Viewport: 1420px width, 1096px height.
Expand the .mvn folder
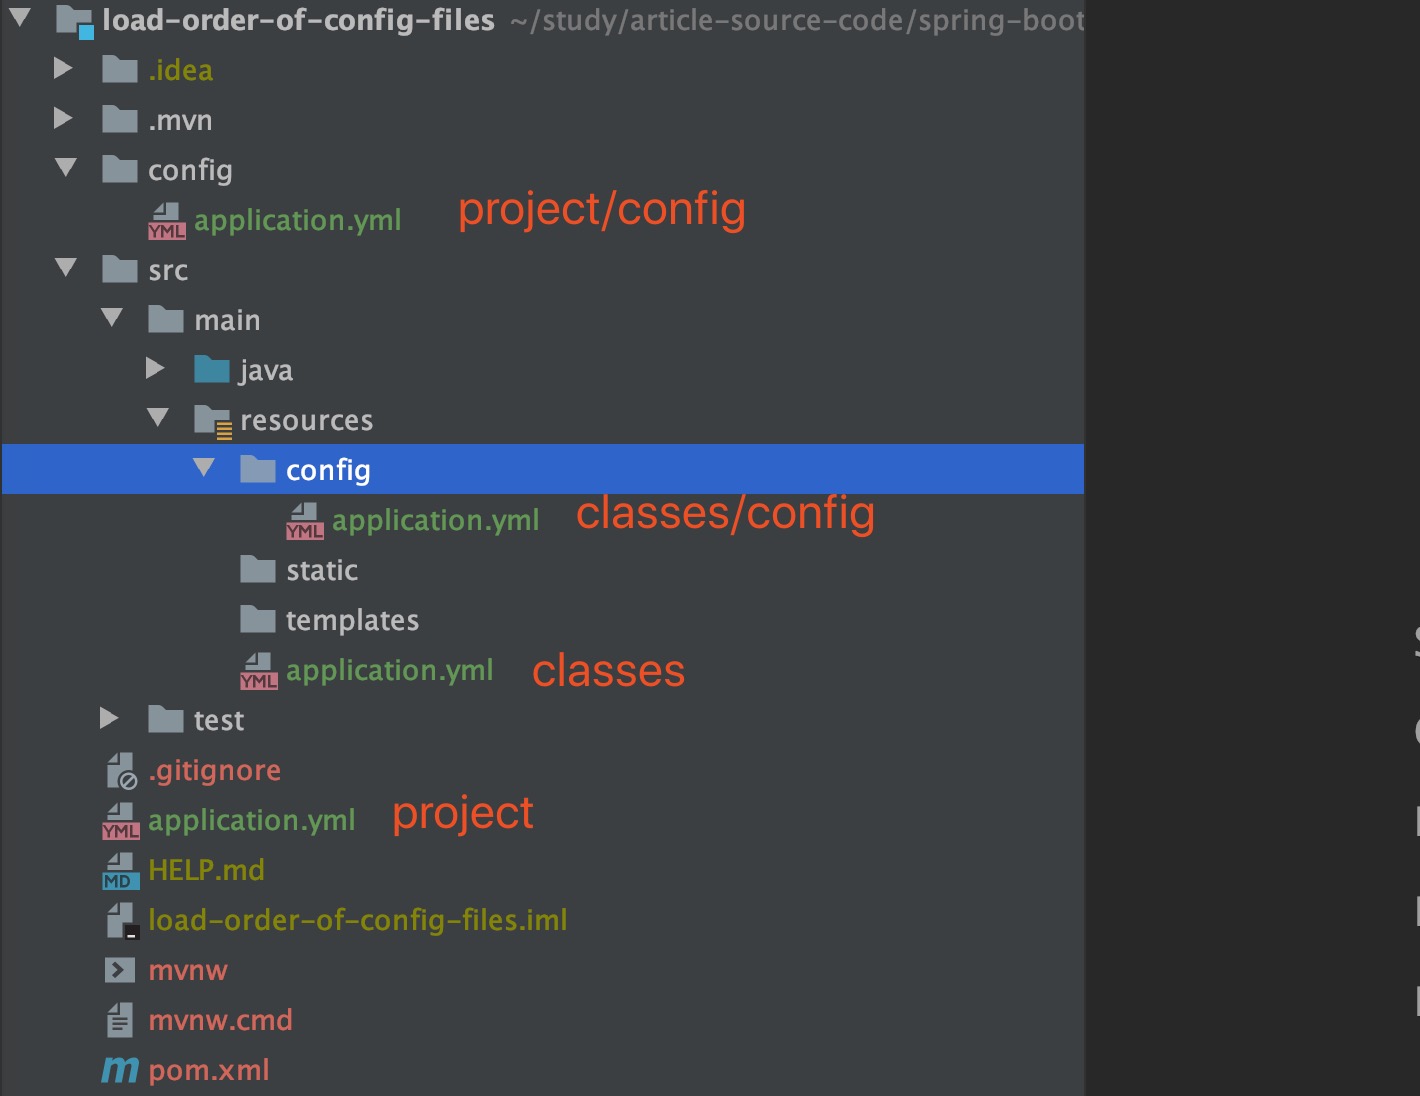coord(63,118)
